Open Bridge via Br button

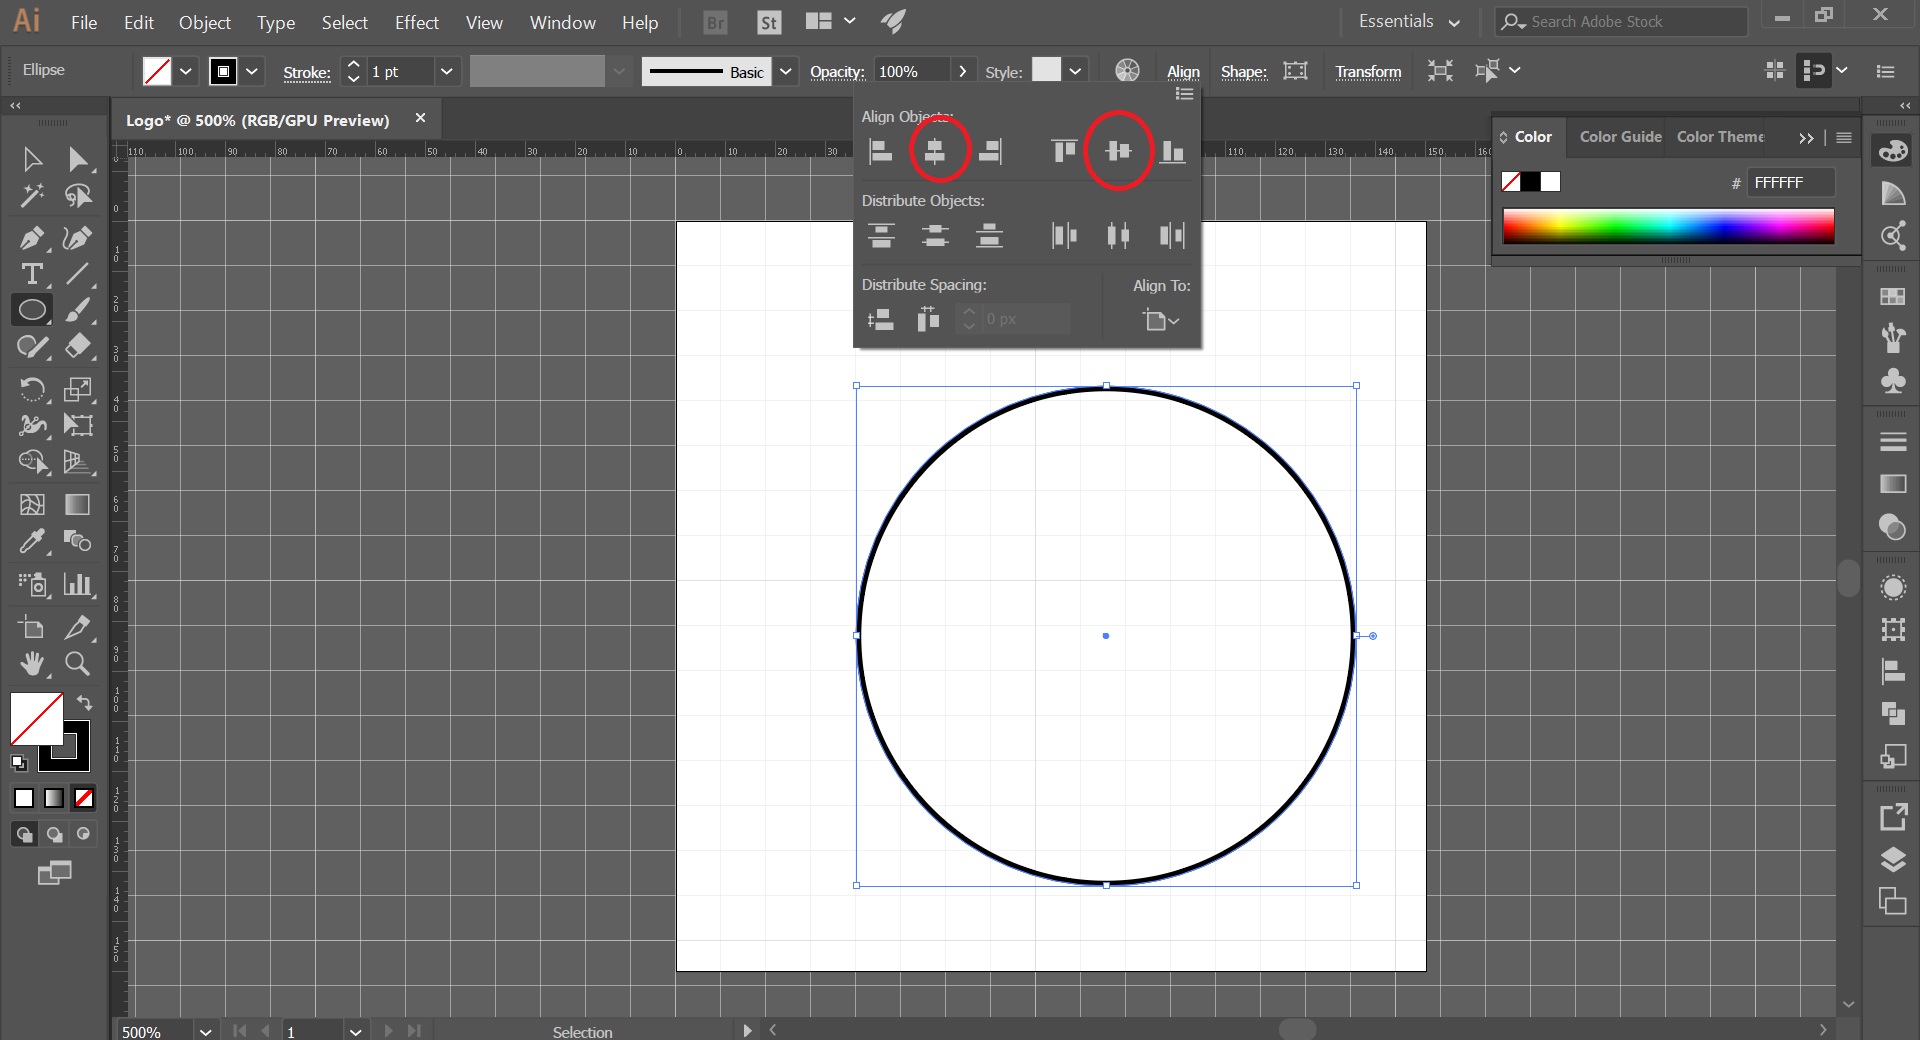(x=715, y=22)
